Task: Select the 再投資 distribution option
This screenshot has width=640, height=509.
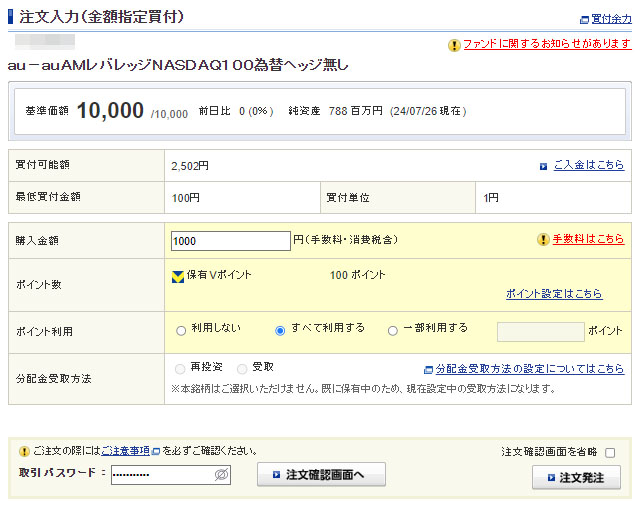Action: (181, 368)
